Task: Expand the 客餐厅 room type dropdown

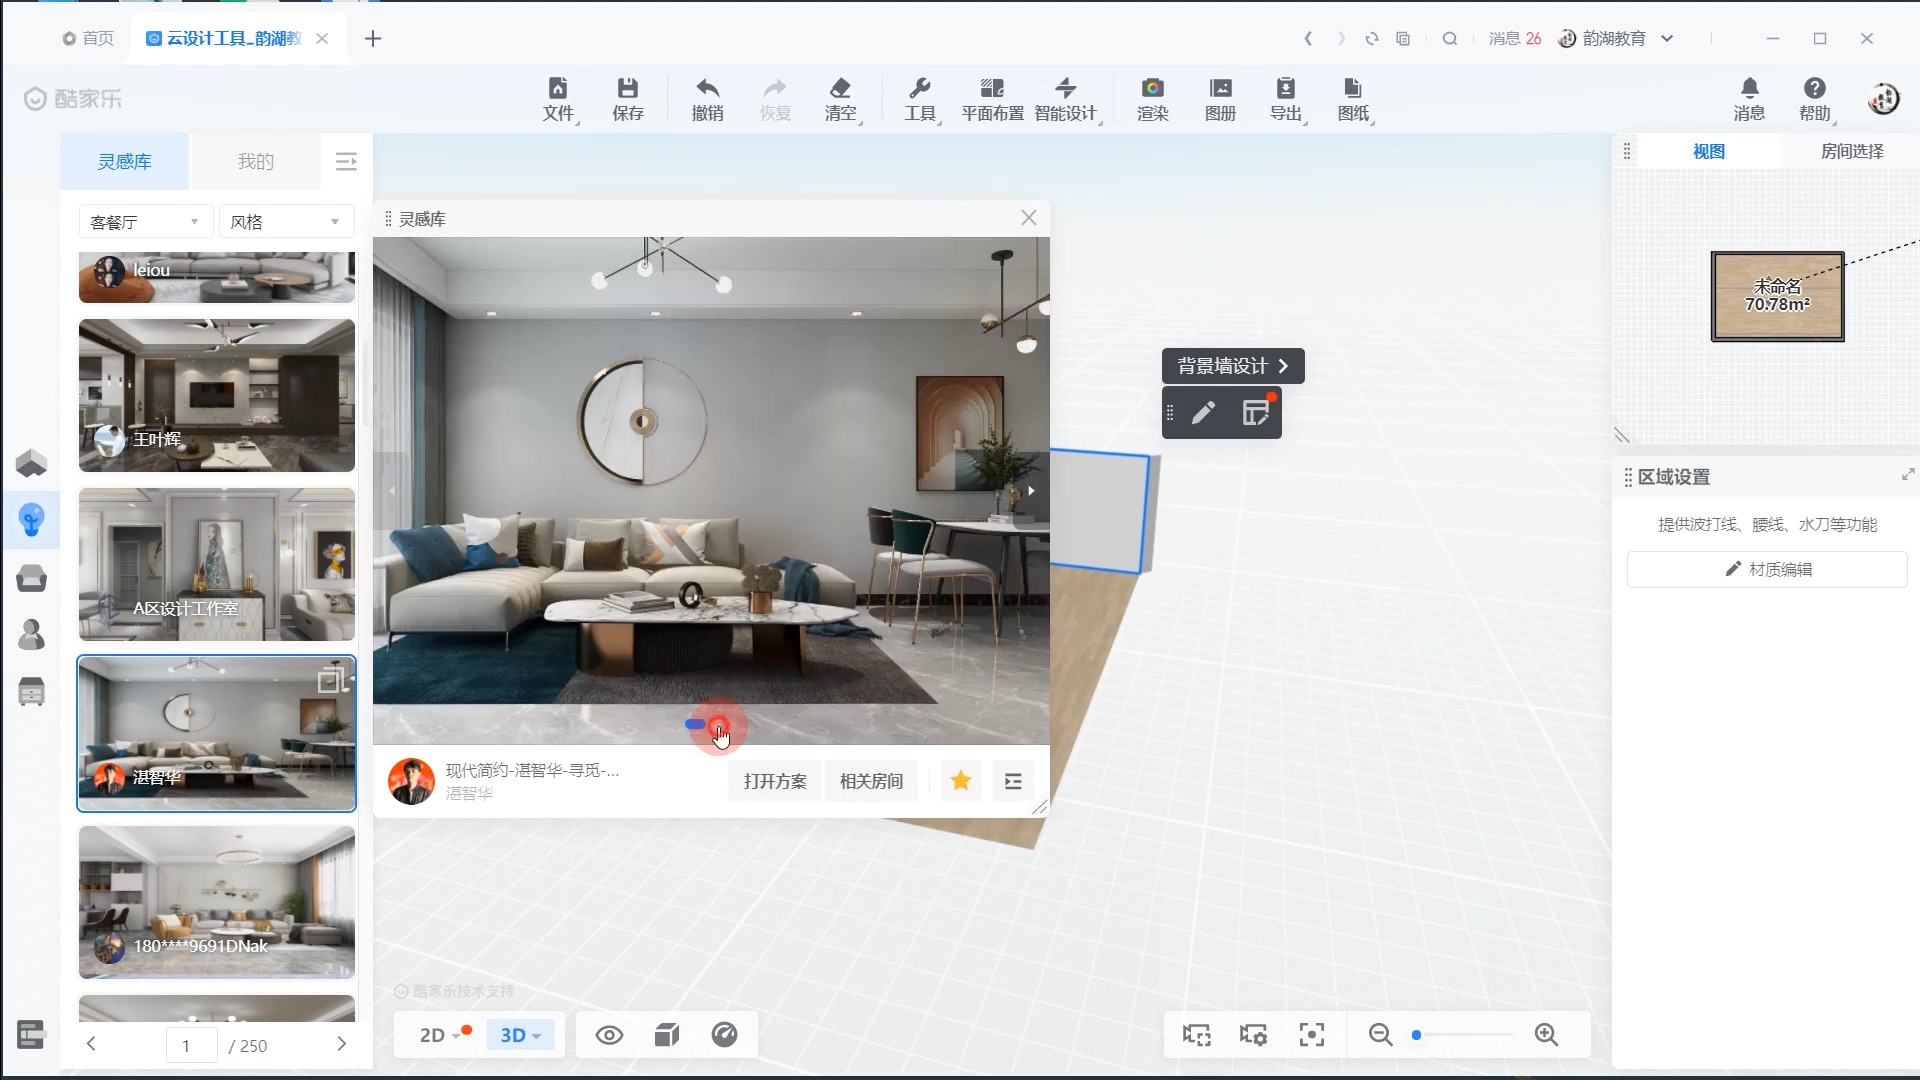Action: (x=146, y=222)
